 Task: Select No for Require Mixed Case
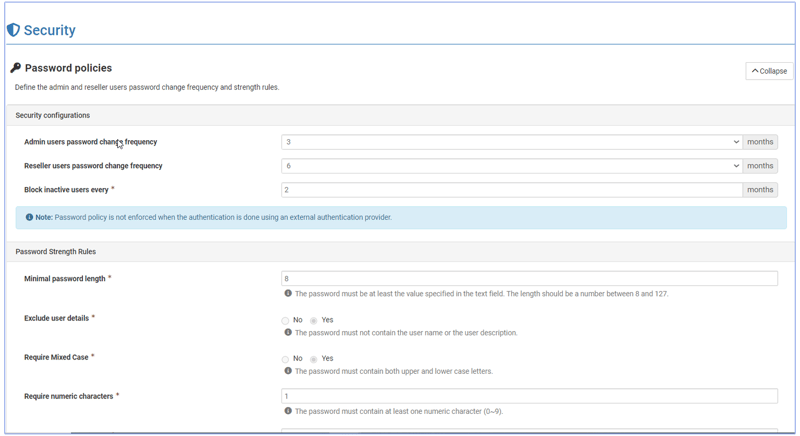(285, 359)
